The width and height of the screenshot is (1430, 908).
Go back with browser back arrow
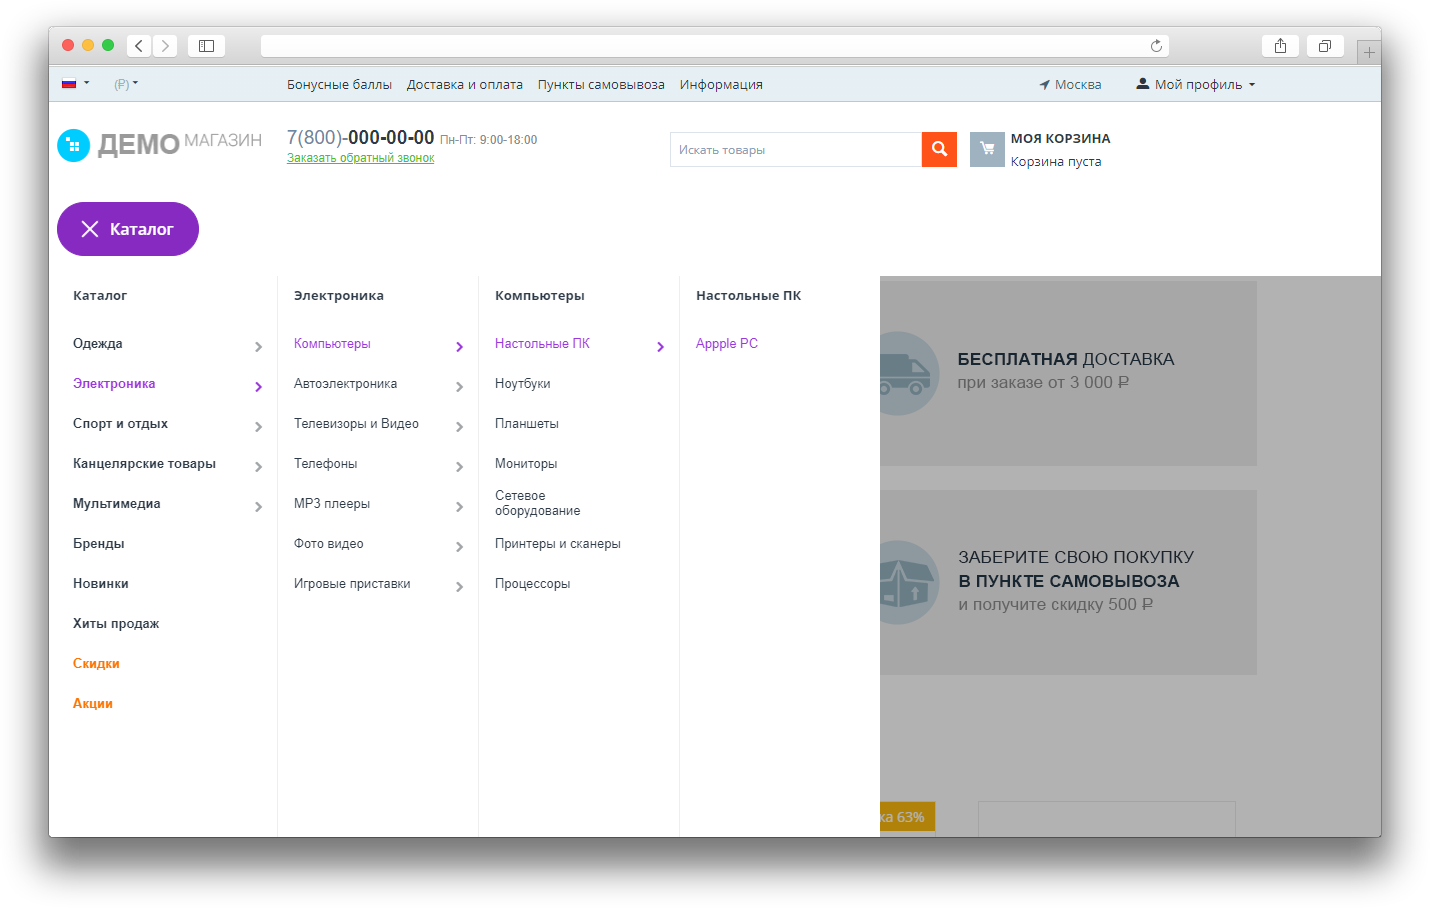139,46
